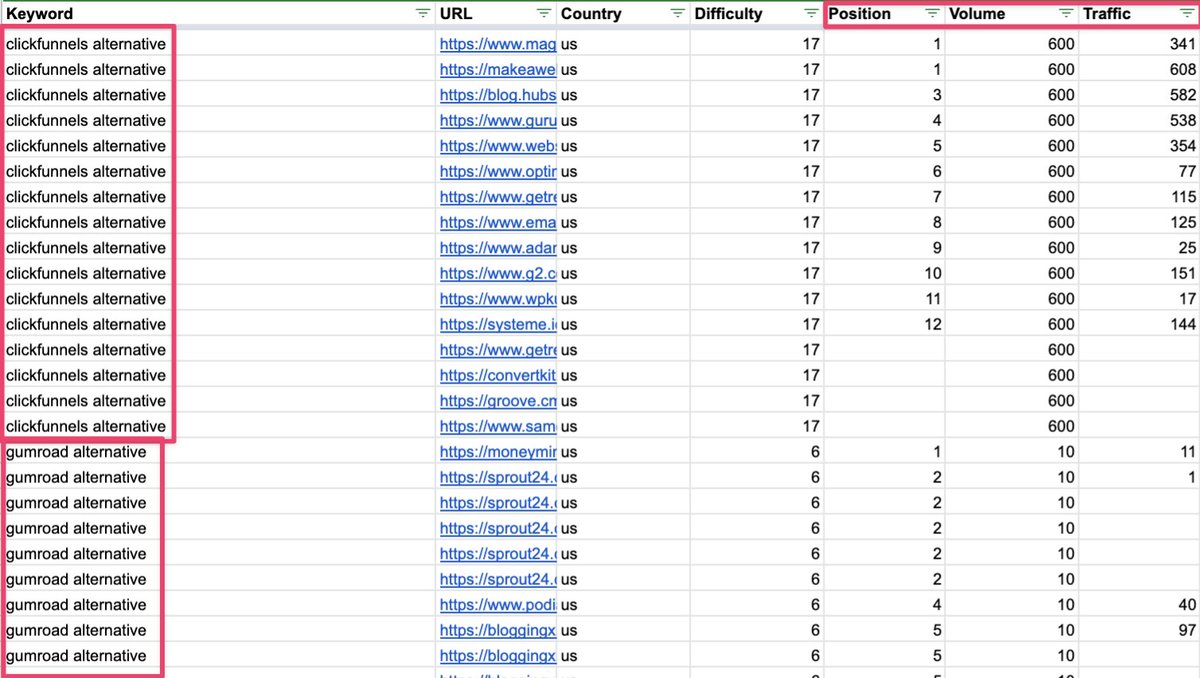
Task: Open the https://makeawe link
Action: [497, 69]
